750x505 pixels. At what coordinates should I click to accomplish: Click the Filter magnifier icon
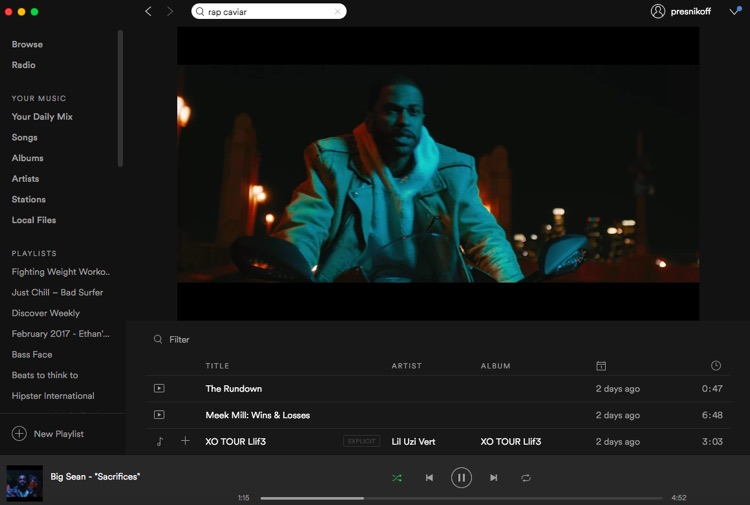pyautogui.click(x=158, y=339)
